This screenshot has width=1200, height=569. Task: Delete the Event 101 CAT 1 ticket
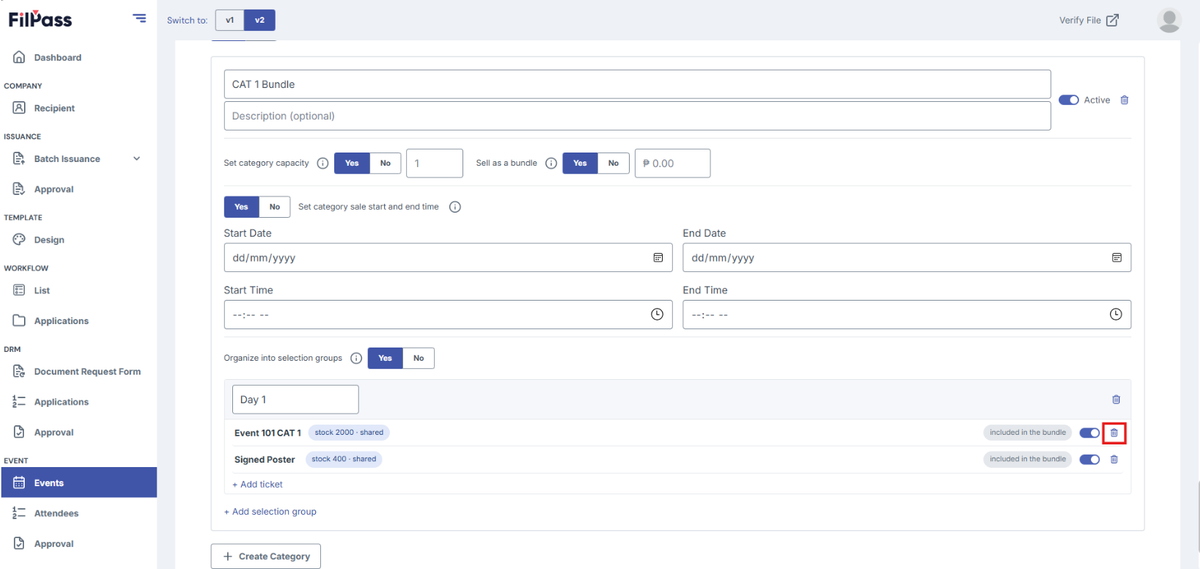[x=1114, y=433]
